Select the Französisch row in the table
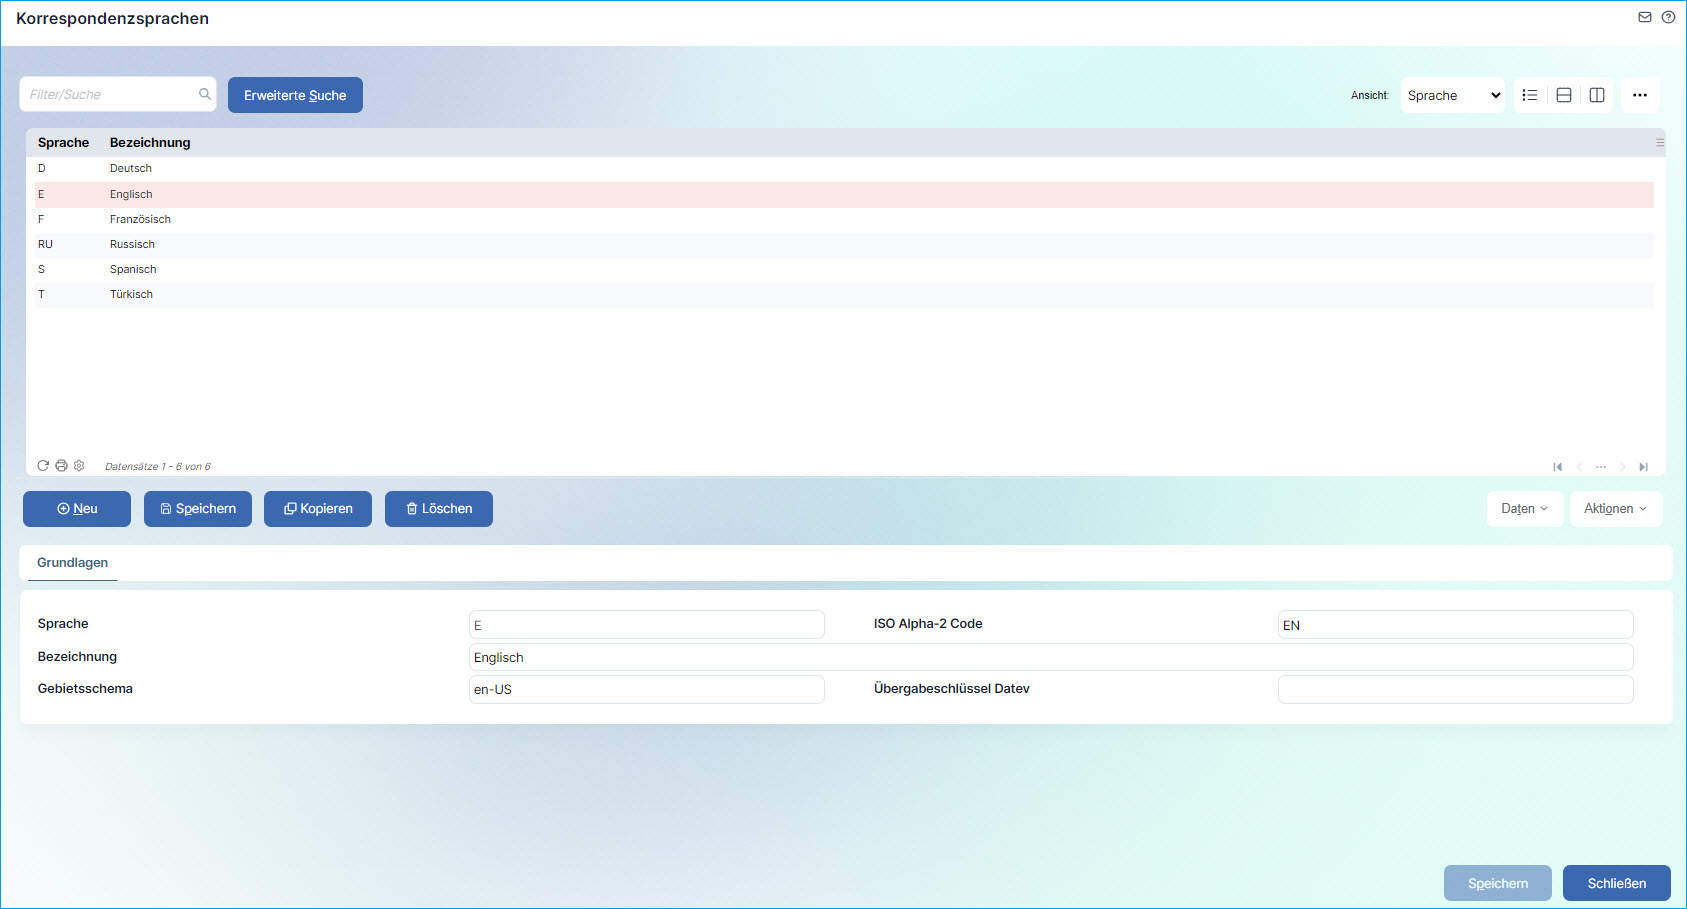This screenshot has height=909, width=1687. click(140, 219)
